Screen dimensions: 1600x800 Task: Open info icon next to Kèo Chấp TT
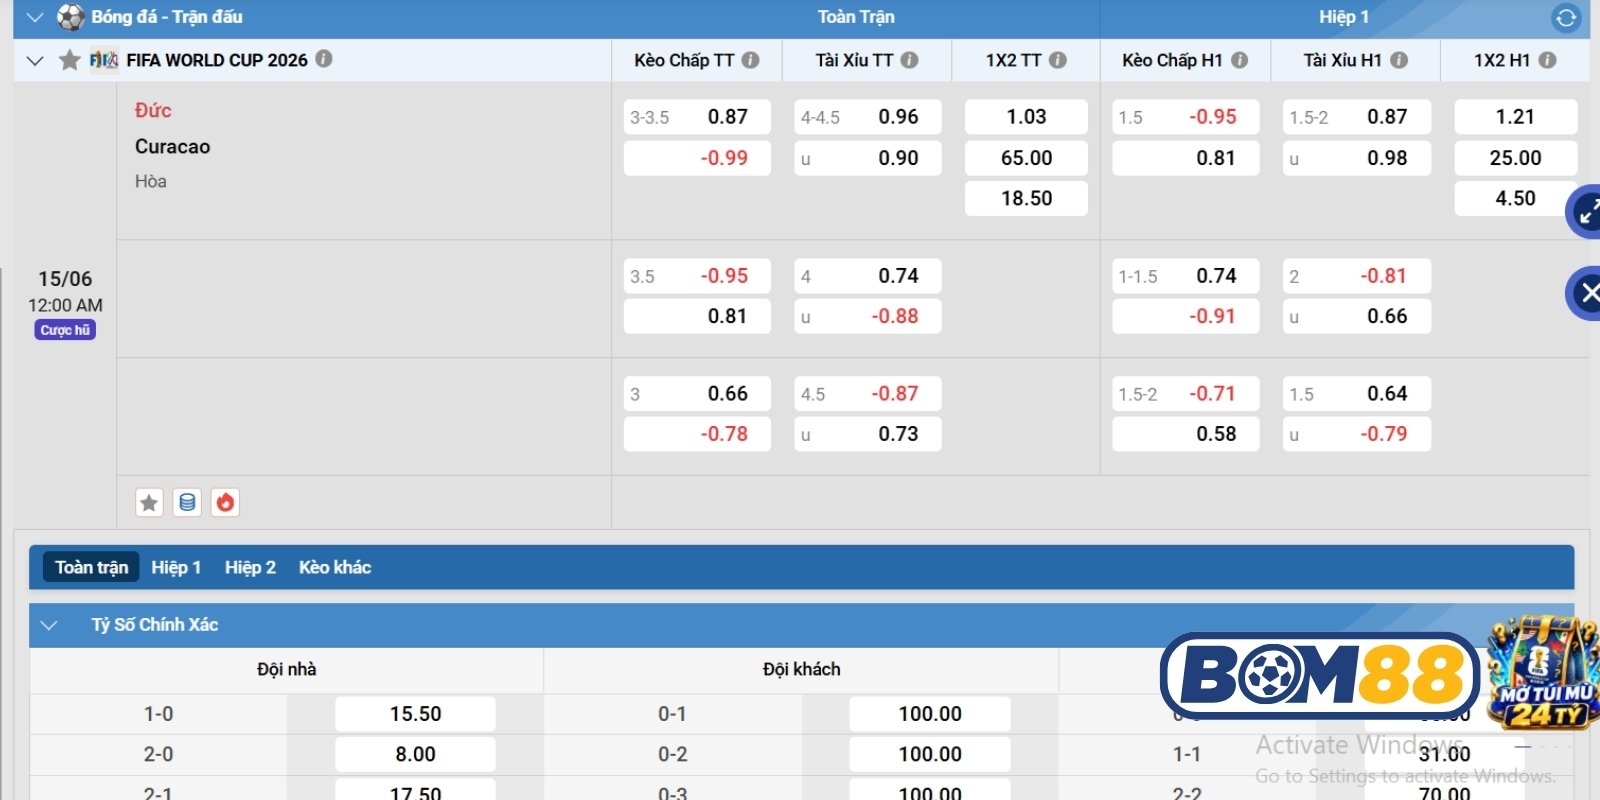tap(750, 60)
